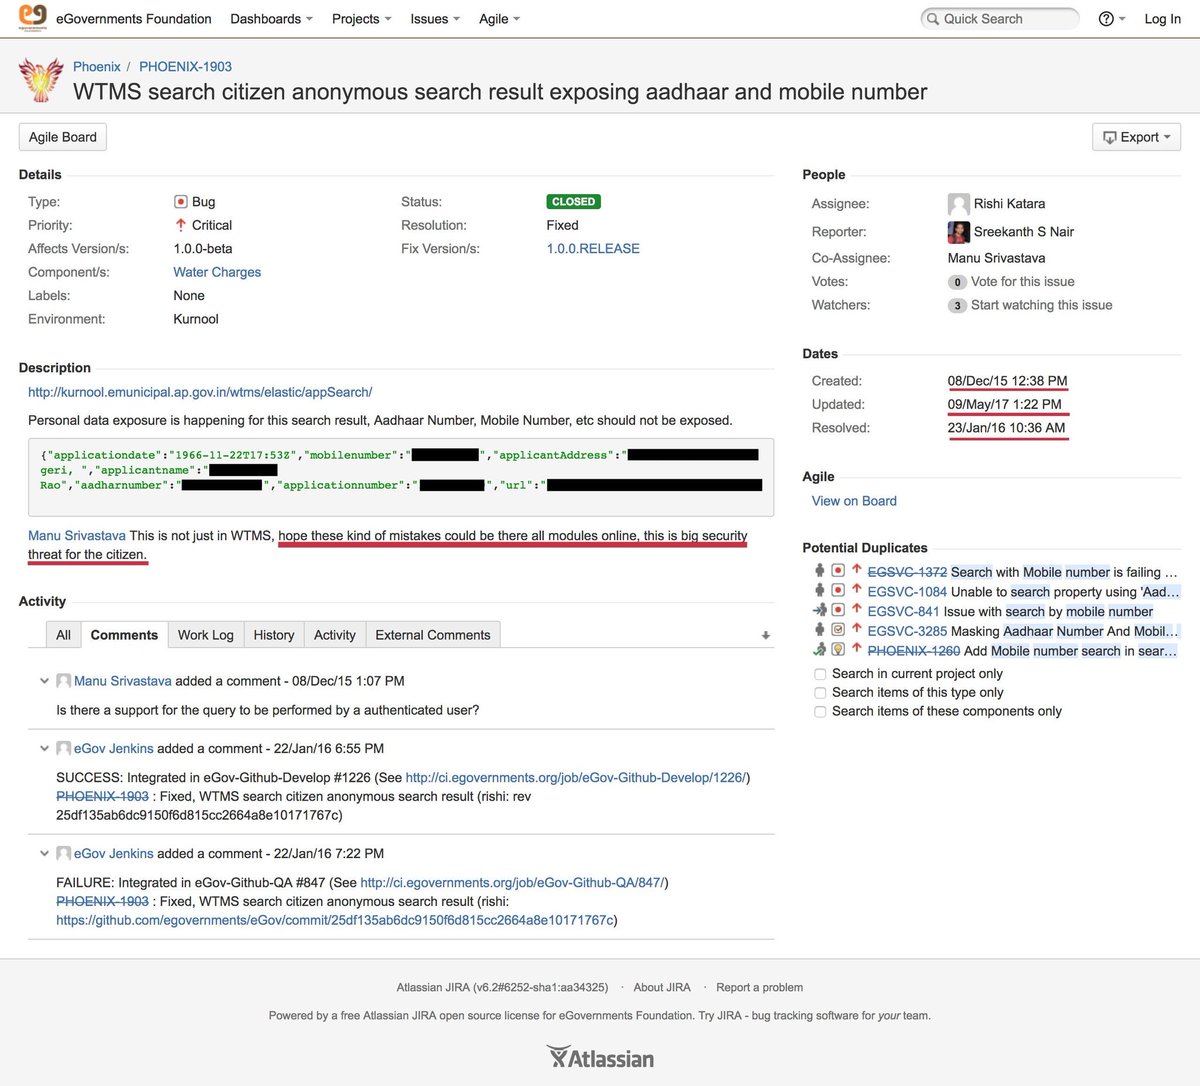Click Manu Srivastava's comment avatar
This screenshot has height=1086, width=1200.
click(63, 681)
